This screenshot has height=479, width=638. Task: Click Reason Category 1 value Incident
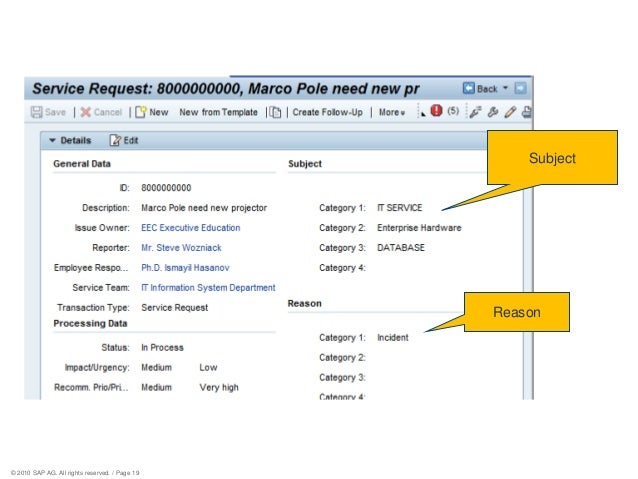pyautogui.click(x=393, y=338)
